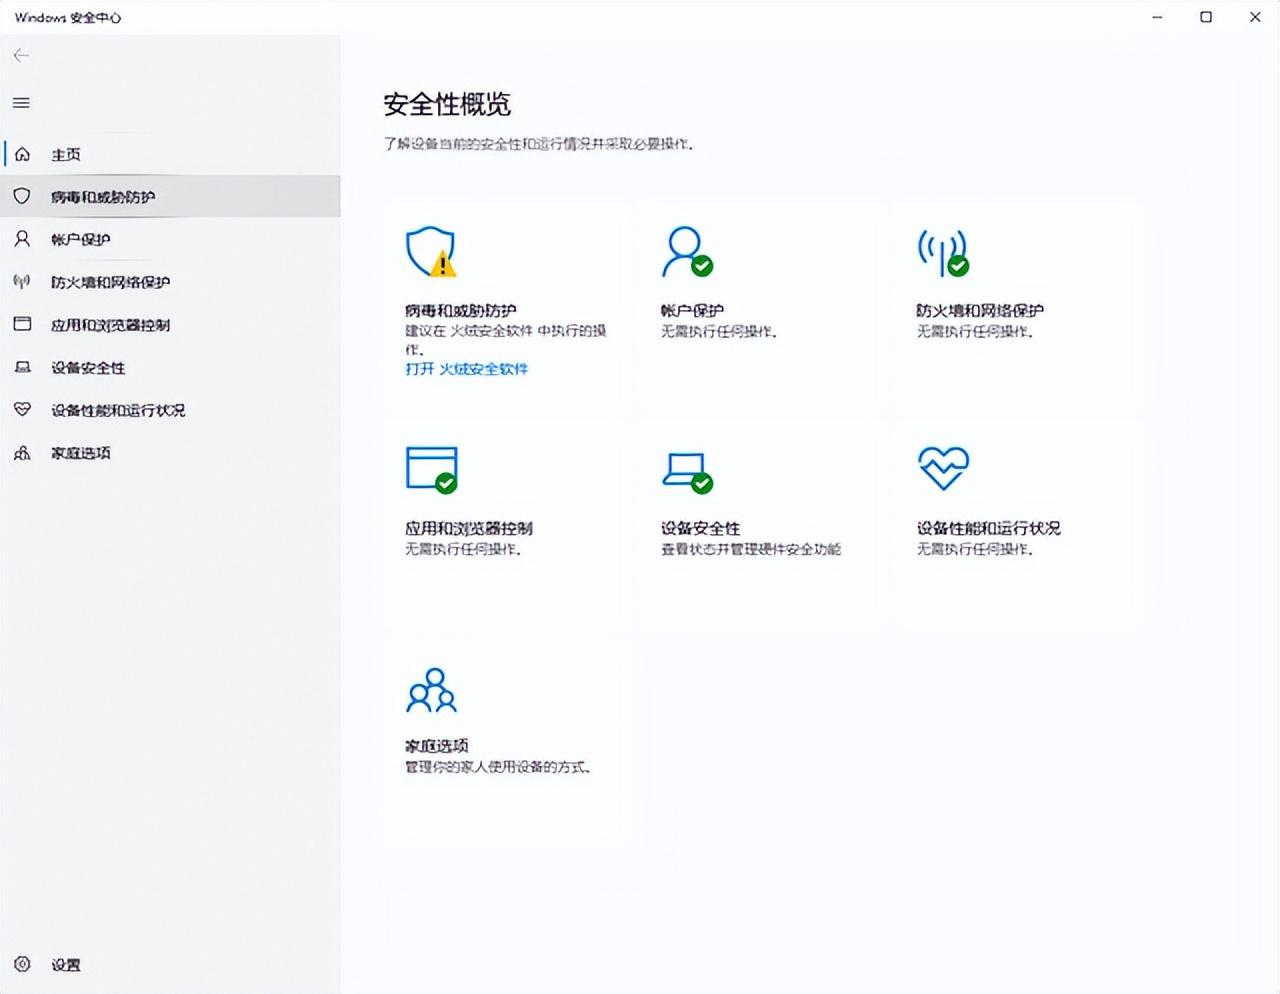1280x994 pixels.
Task: Click the heart icon for 设备性能和运行状况 in sidebar
Action: pyautogui.click(x=22, y=410)
